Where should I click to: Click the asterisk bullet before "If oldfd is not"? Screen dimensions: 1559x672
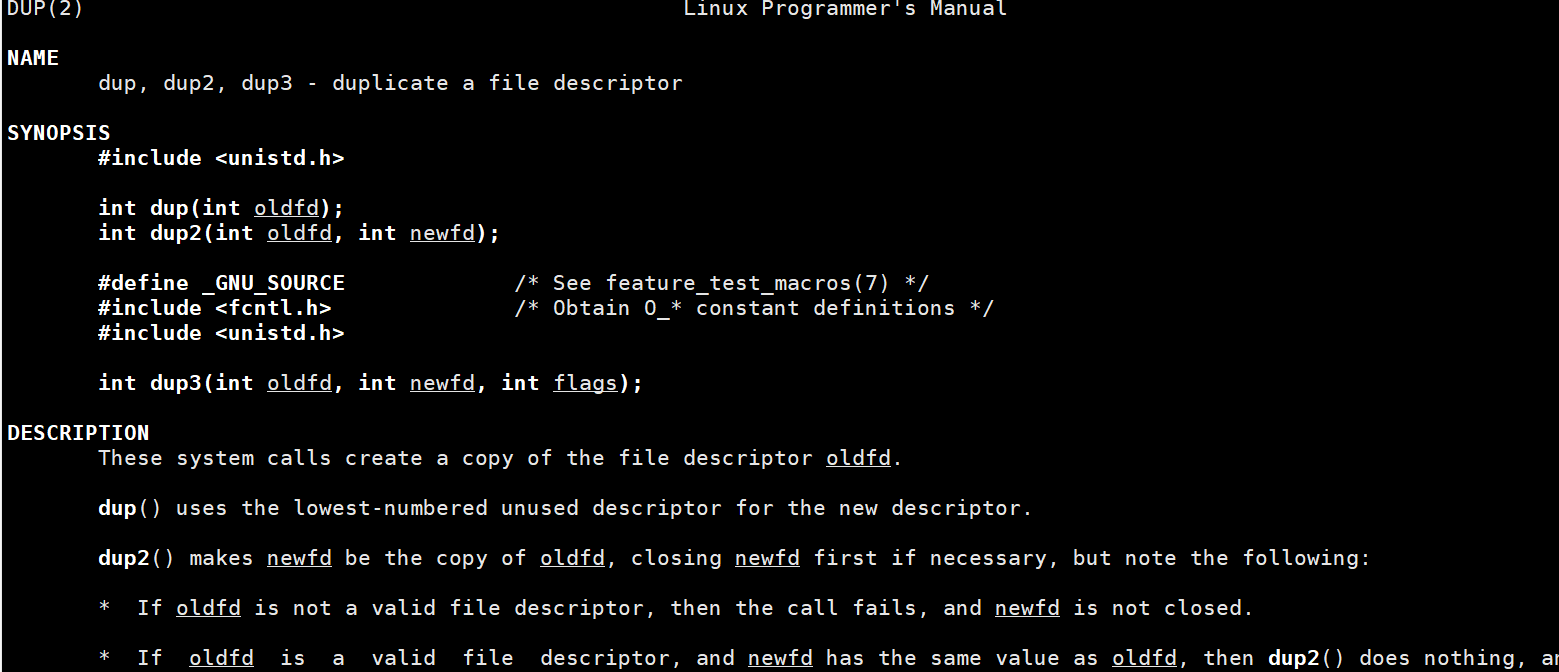[x=105, y=608]
